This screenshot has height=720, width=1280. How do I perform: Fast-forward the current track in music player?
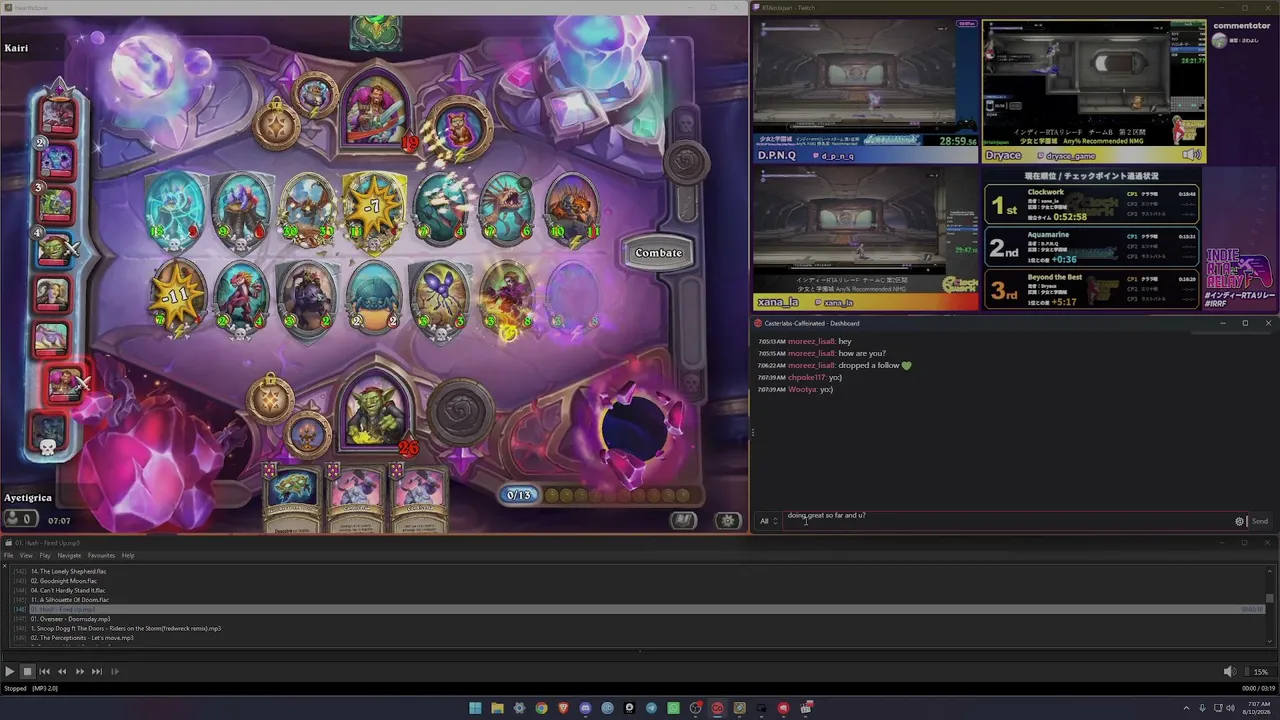[x=80, y=672]
